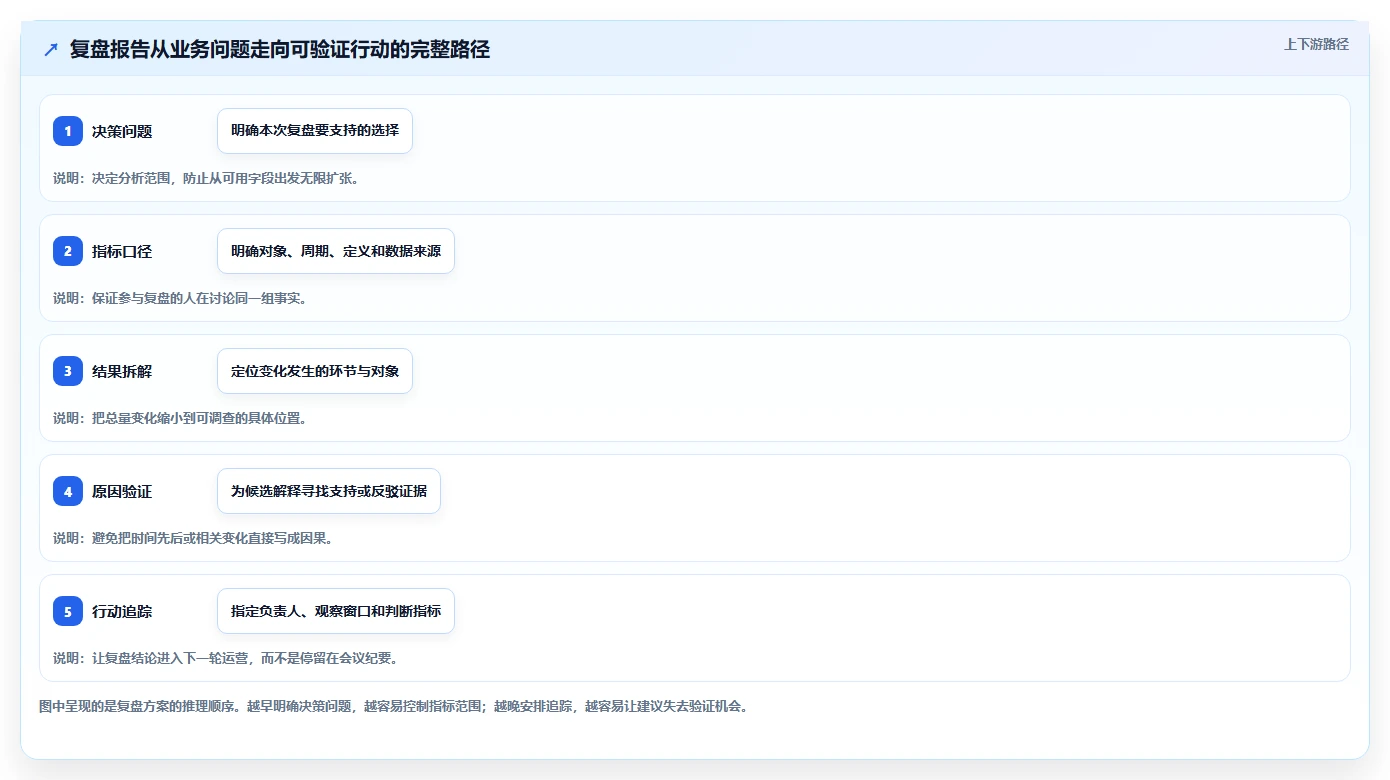Click the step 2 number badge

68,251
